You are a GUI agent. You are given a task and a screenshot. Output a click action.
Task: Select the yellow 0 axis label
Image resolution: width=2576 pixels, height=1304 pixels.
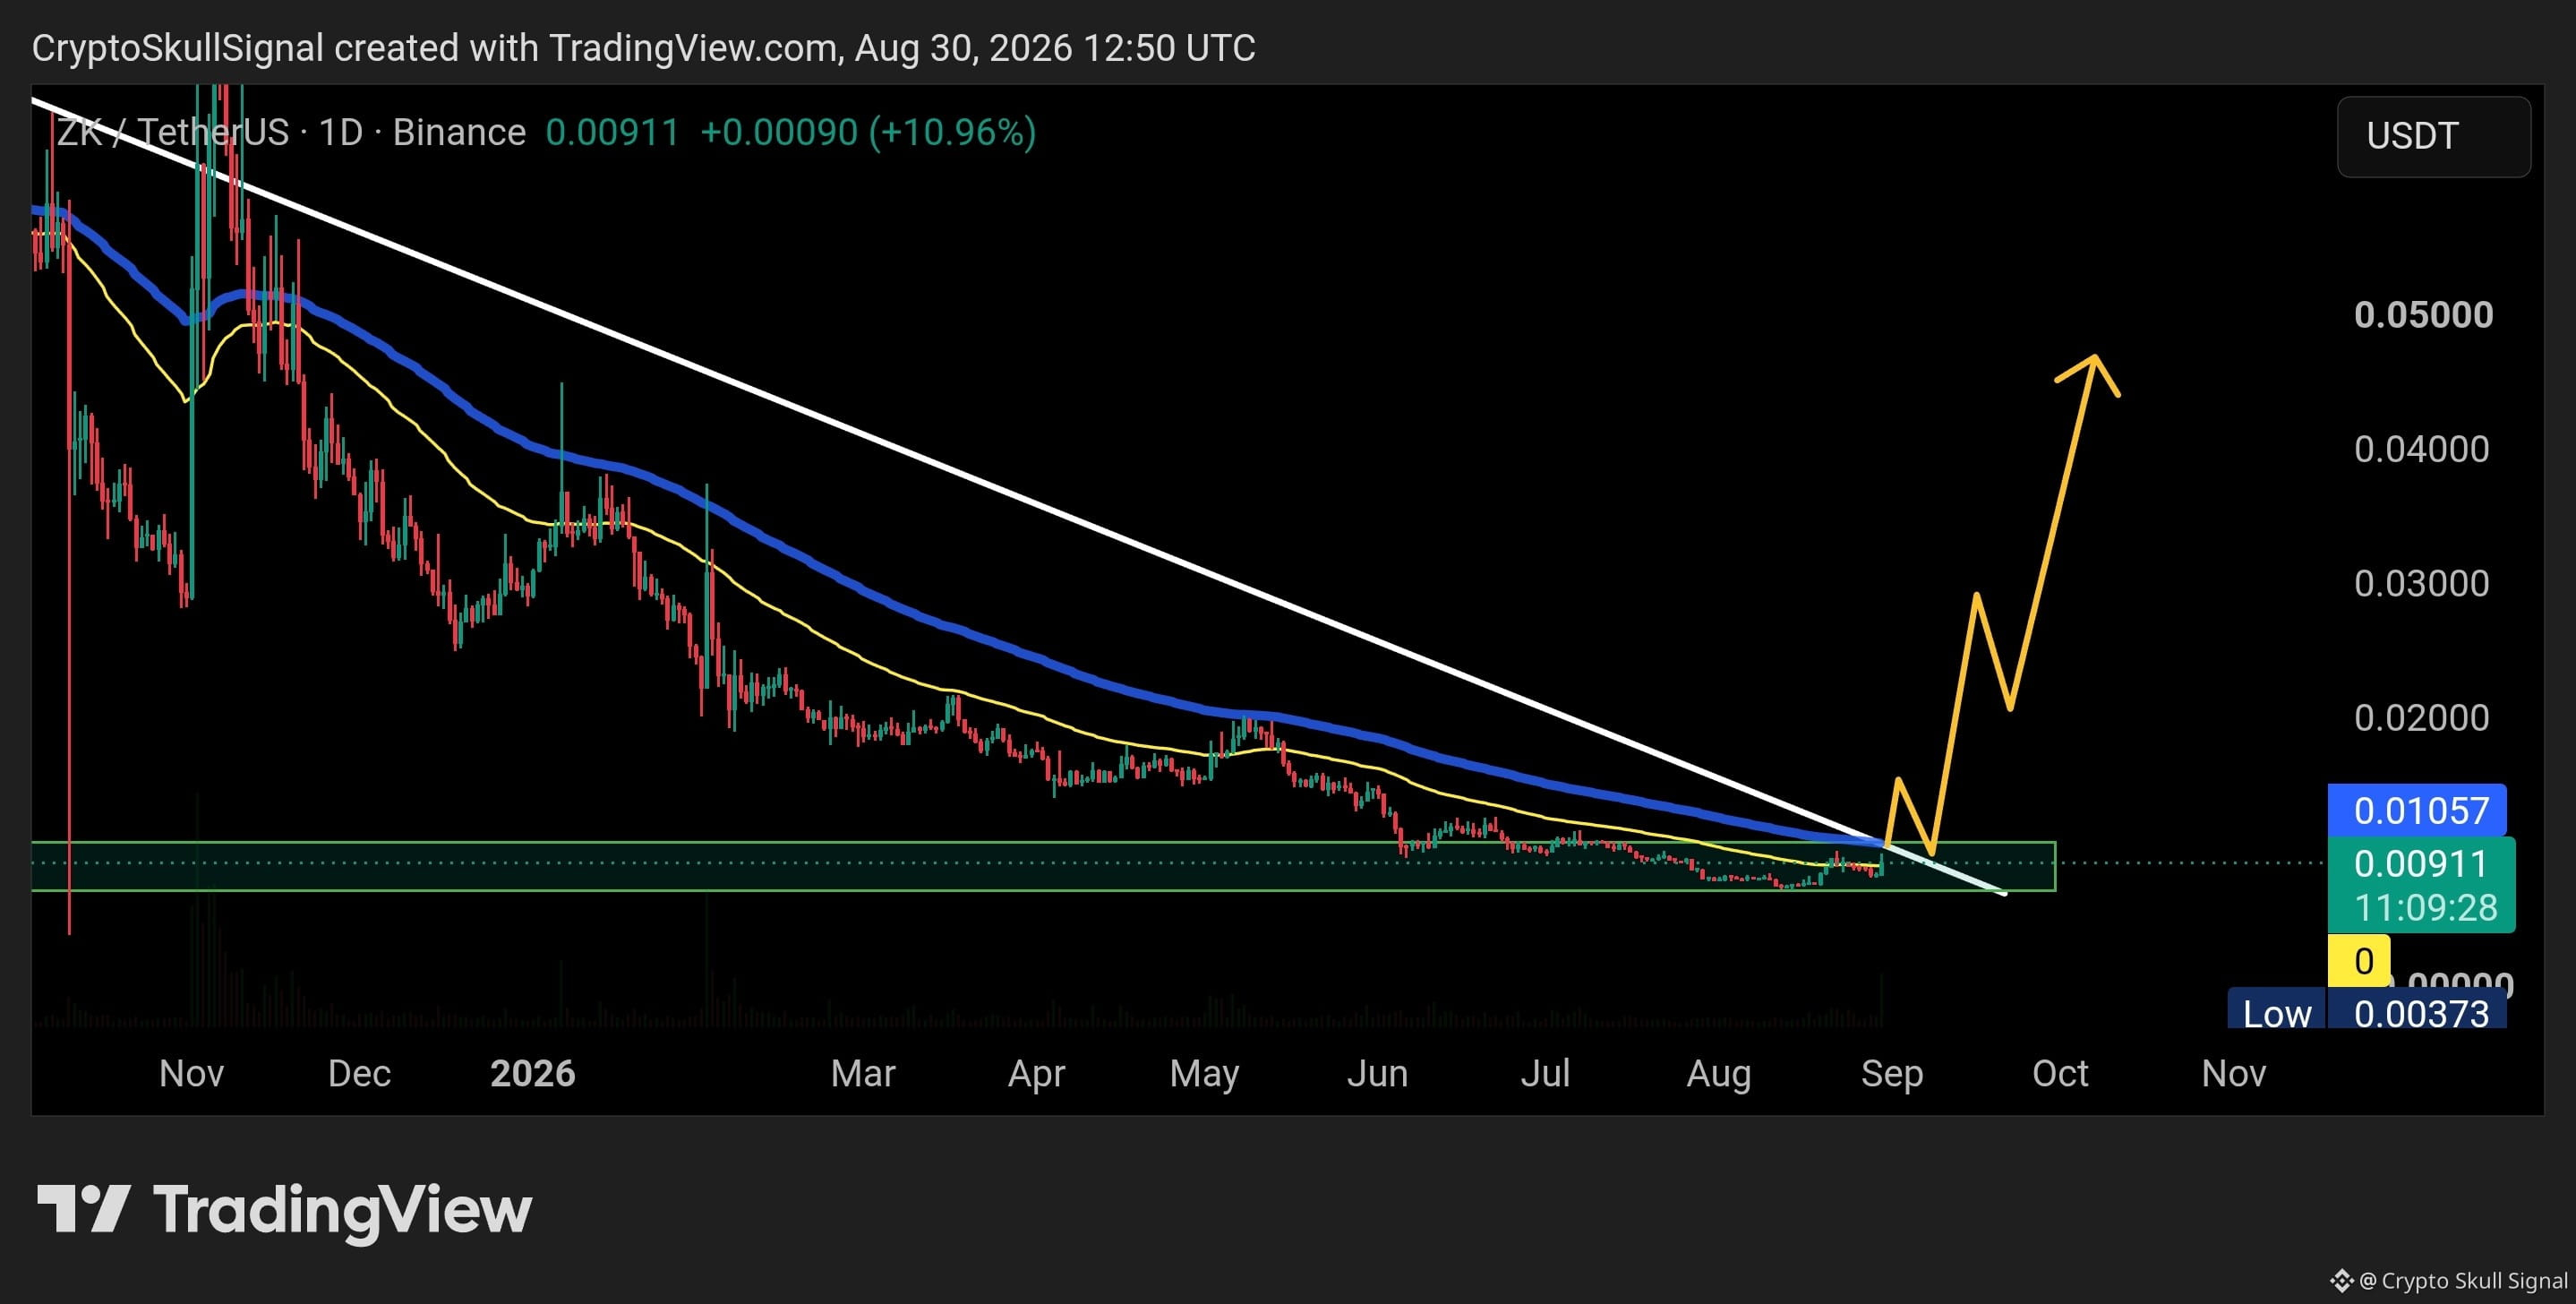click(2359, 960)
